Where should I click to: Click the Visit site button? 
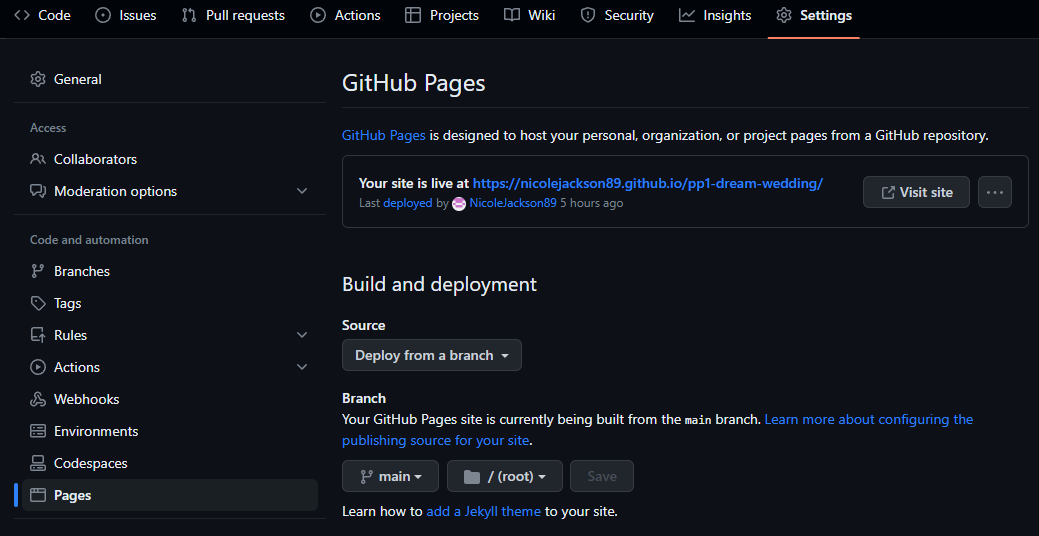916,192
